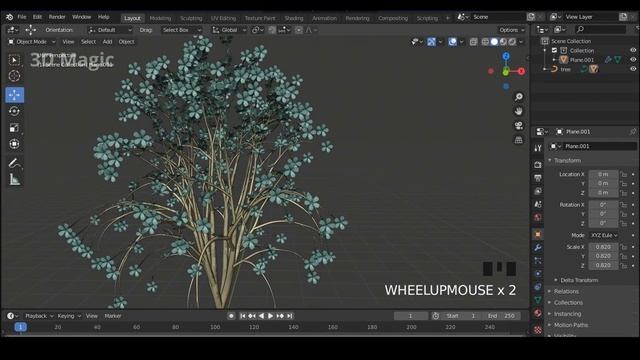640x360 pixels.
Task: Switch to the UV Editing workspace tab
Action: 223,18
